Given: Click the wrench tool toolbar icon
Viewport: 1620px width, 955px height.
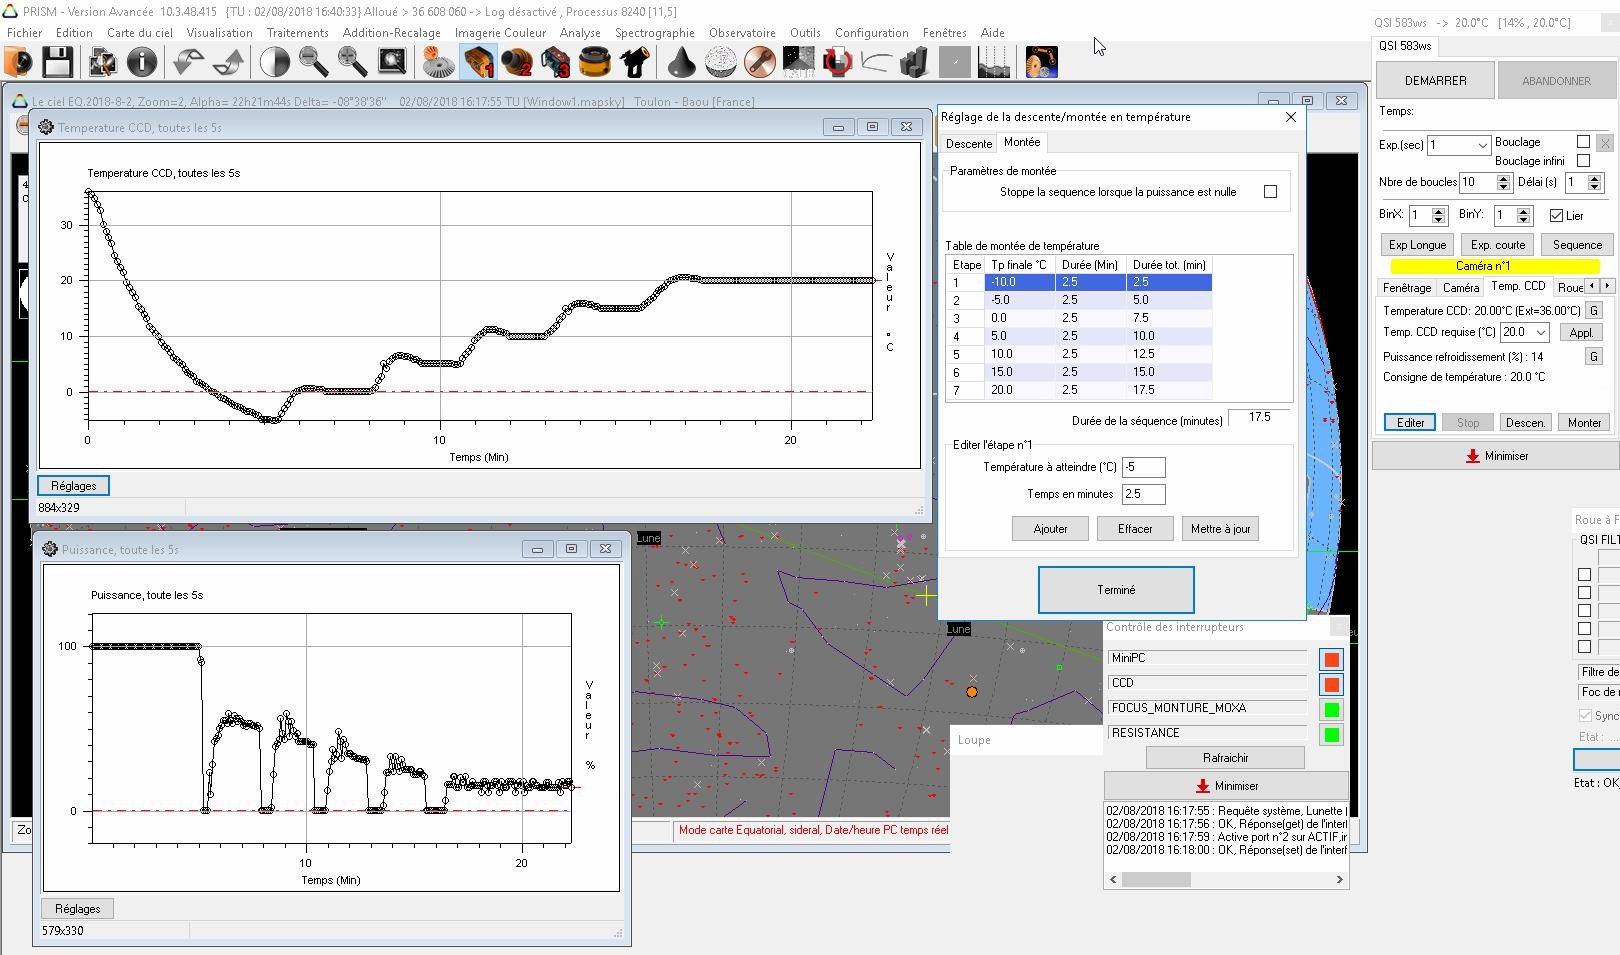Looking at the screenshot, I should [x=759, y=63].
